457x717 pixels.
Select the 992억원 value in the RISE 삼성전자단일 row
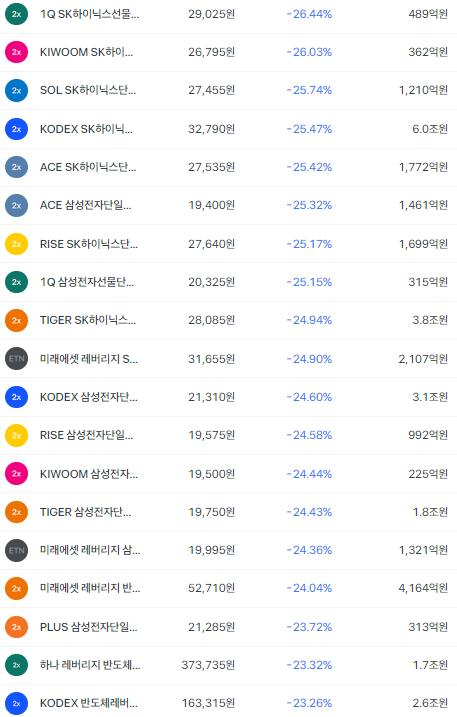click(428, 435)
